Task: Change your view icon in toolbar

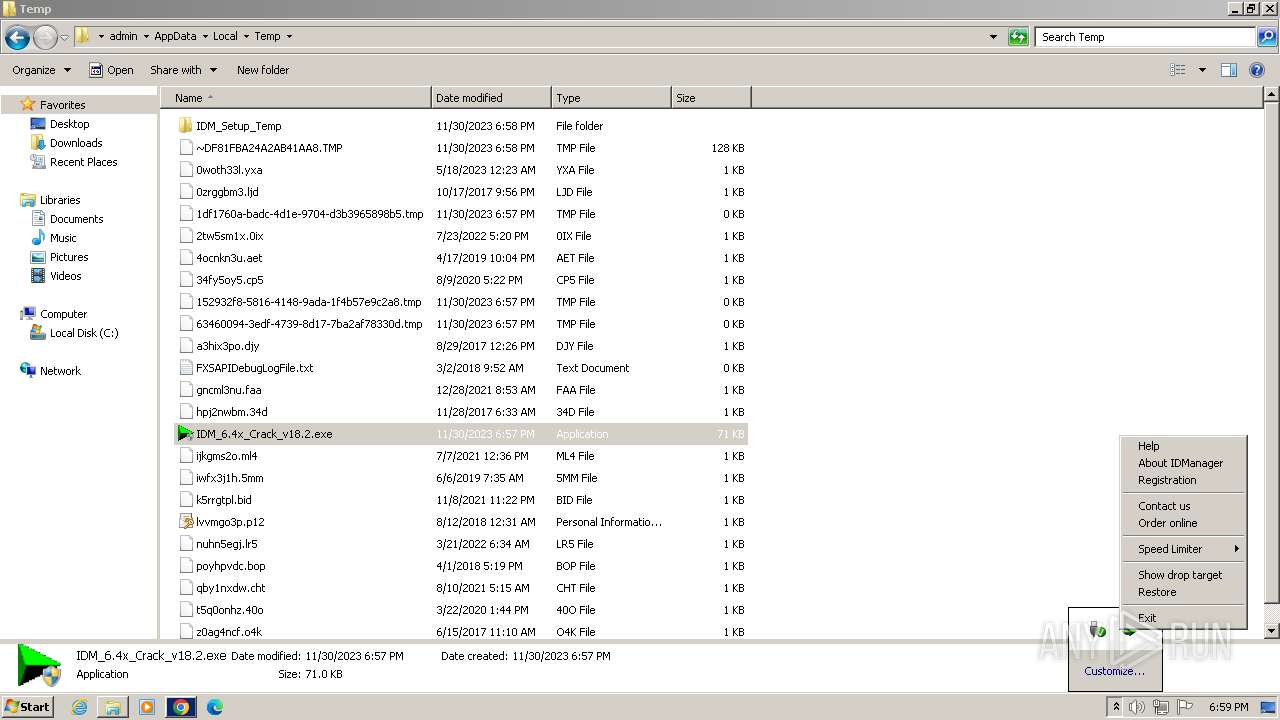Action: [x=1178, y=70]
